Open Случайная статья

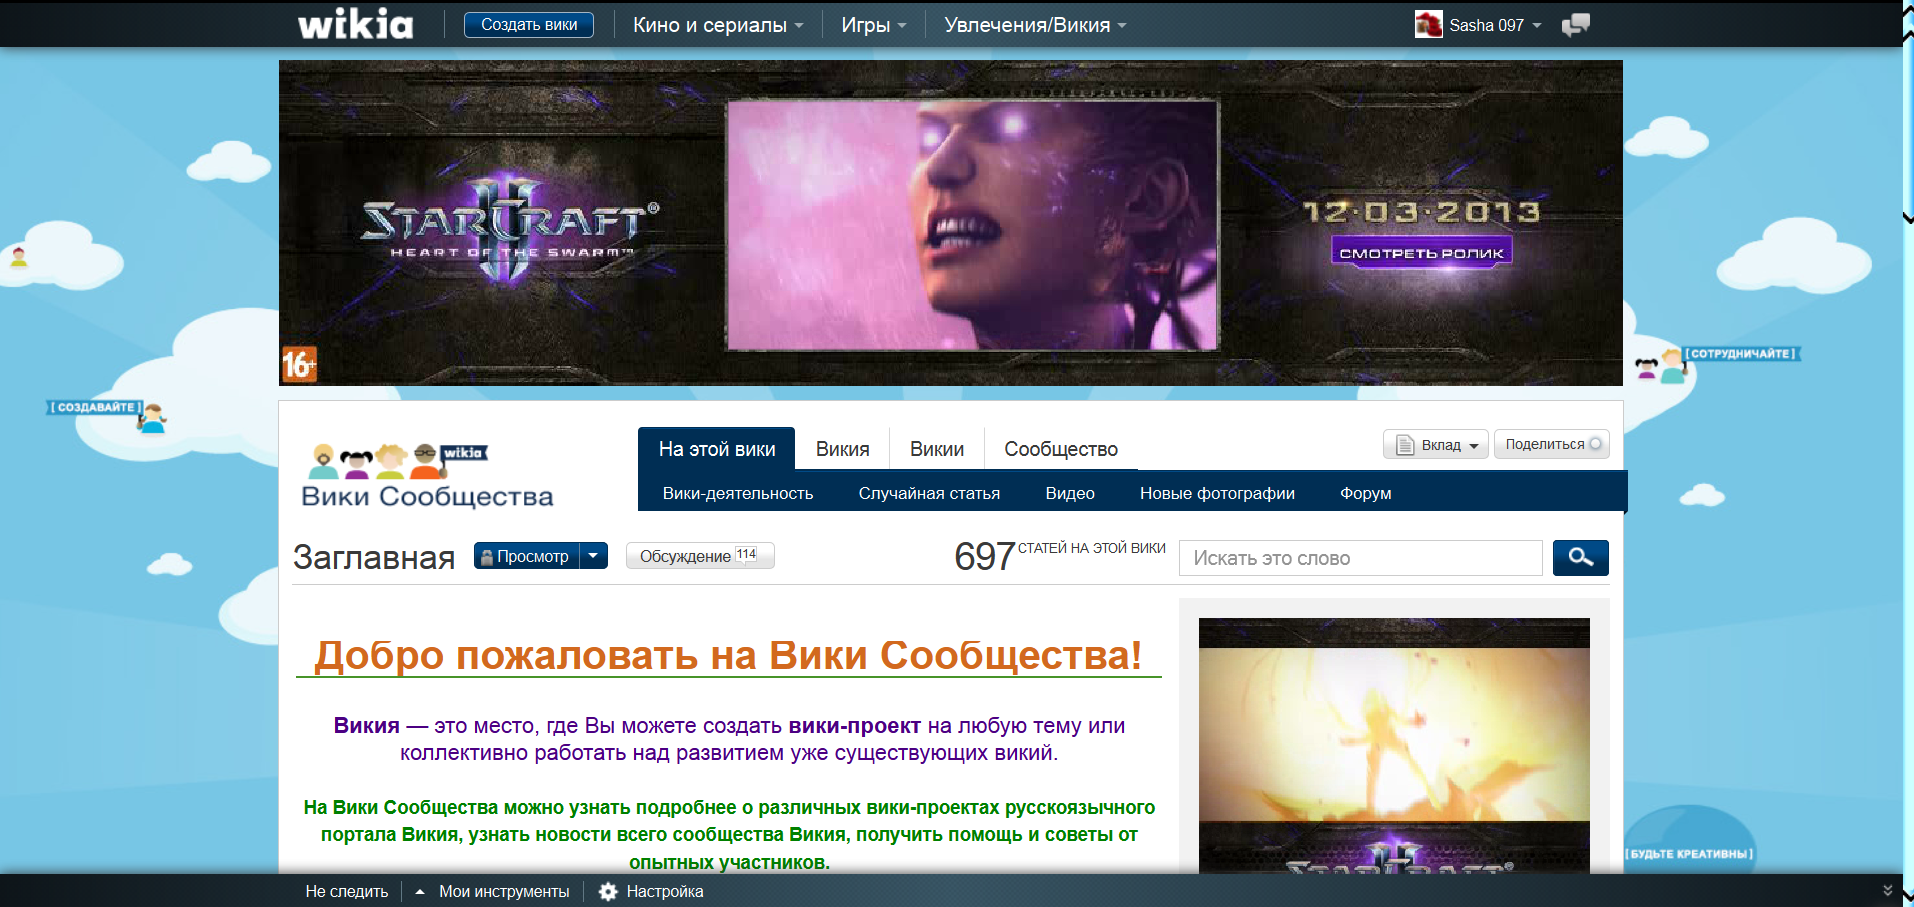(929, 493)
